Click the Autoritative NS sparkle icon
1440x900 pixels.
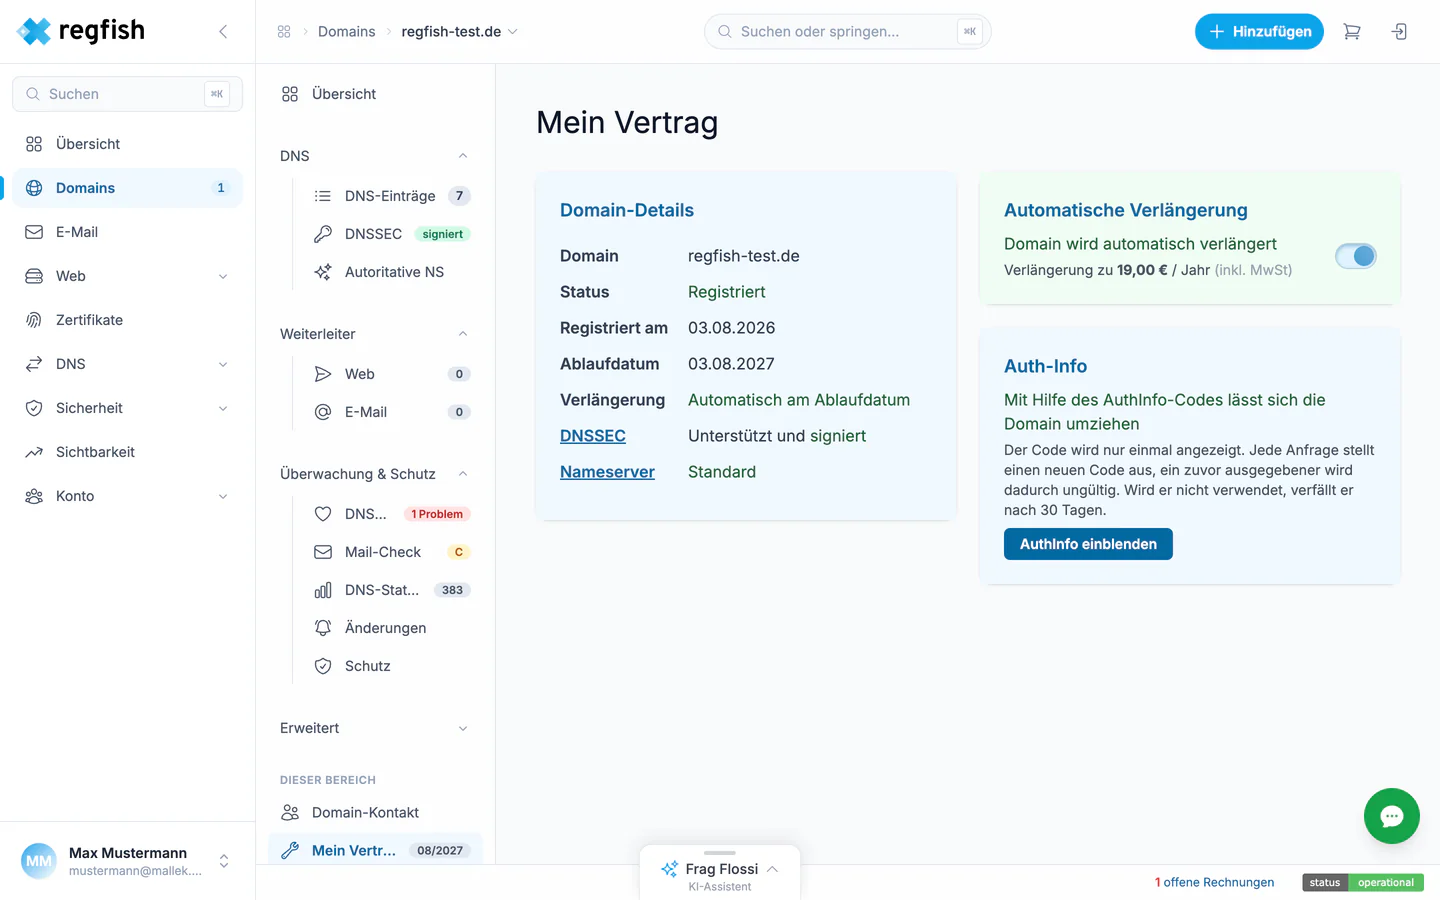[x=323, y=272]
